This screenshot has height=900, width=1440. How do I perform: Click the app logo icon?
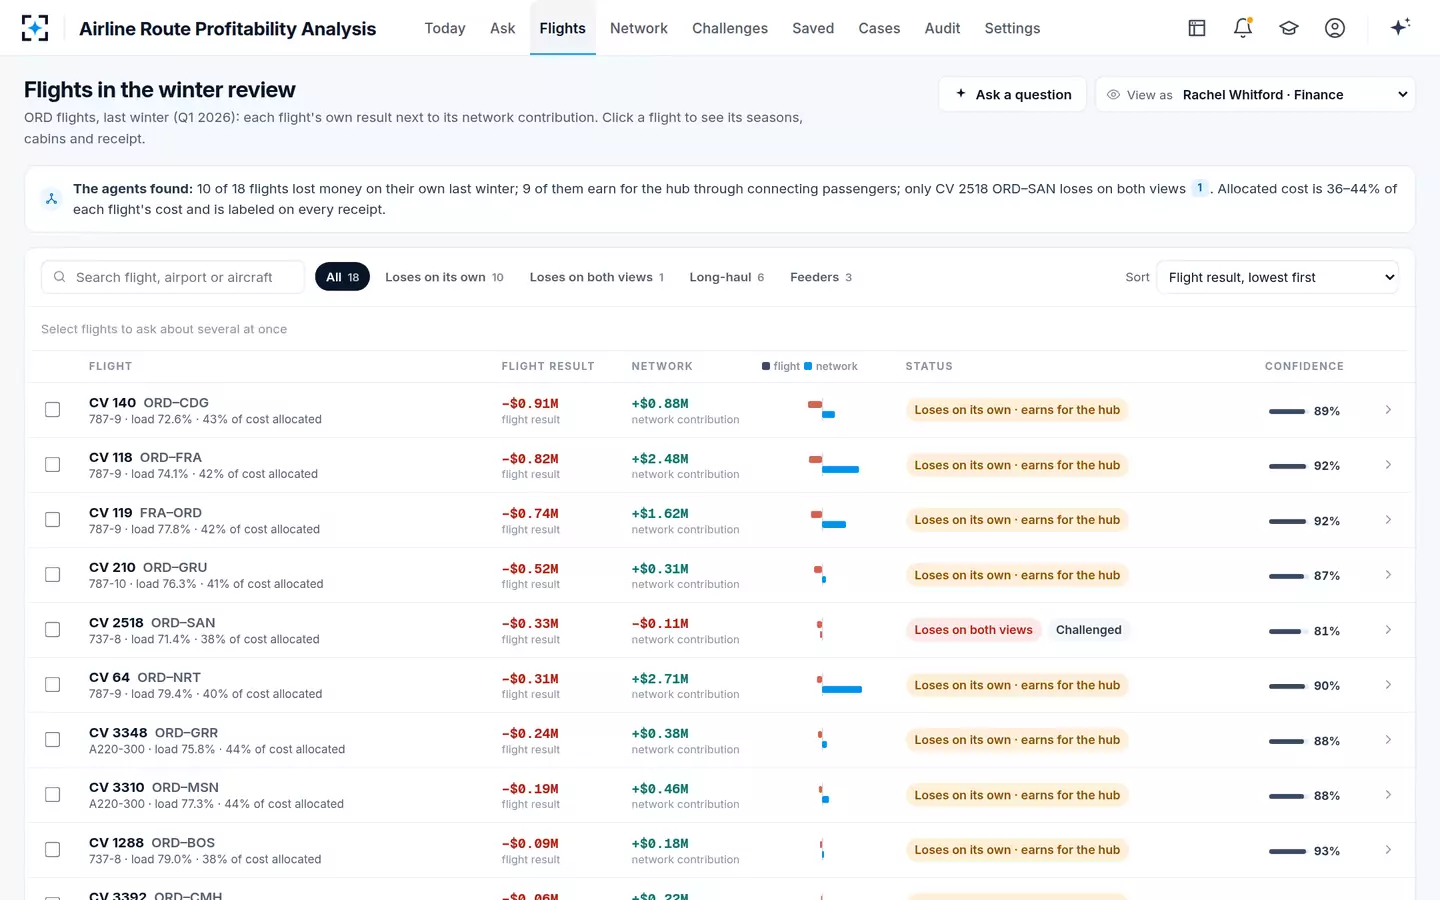35,28
